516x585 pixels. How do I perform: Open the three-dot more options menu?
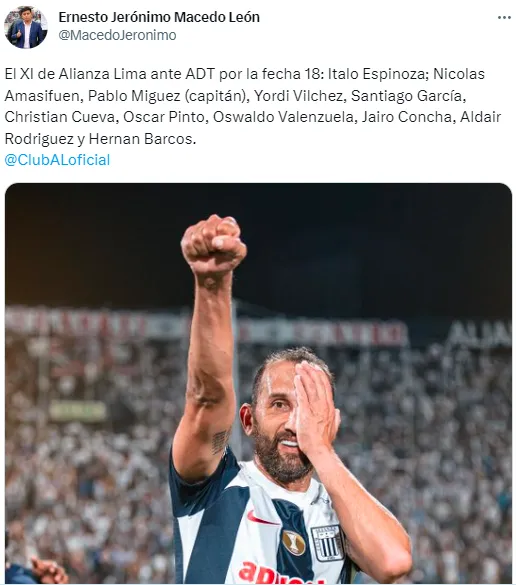[x=504, y=18]
